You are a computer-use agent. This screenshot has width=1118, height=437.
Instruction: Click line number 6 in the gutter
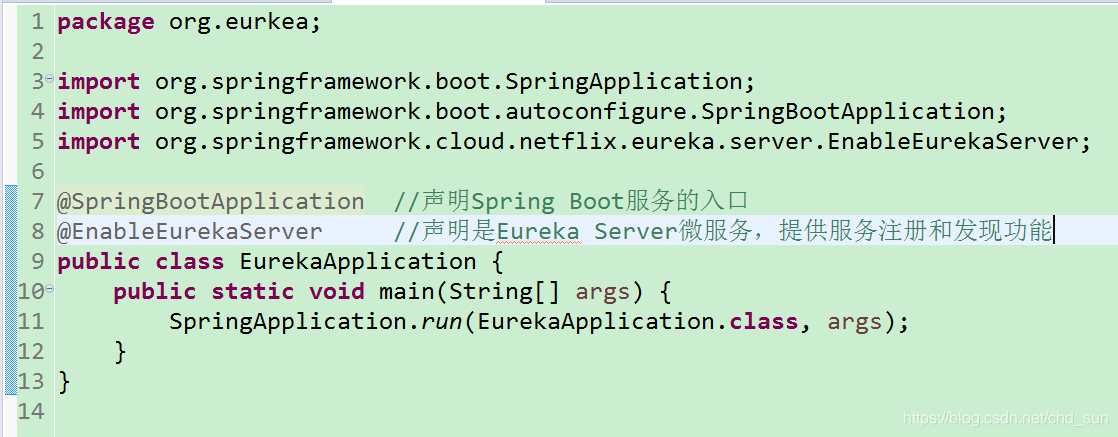point(38,172)
